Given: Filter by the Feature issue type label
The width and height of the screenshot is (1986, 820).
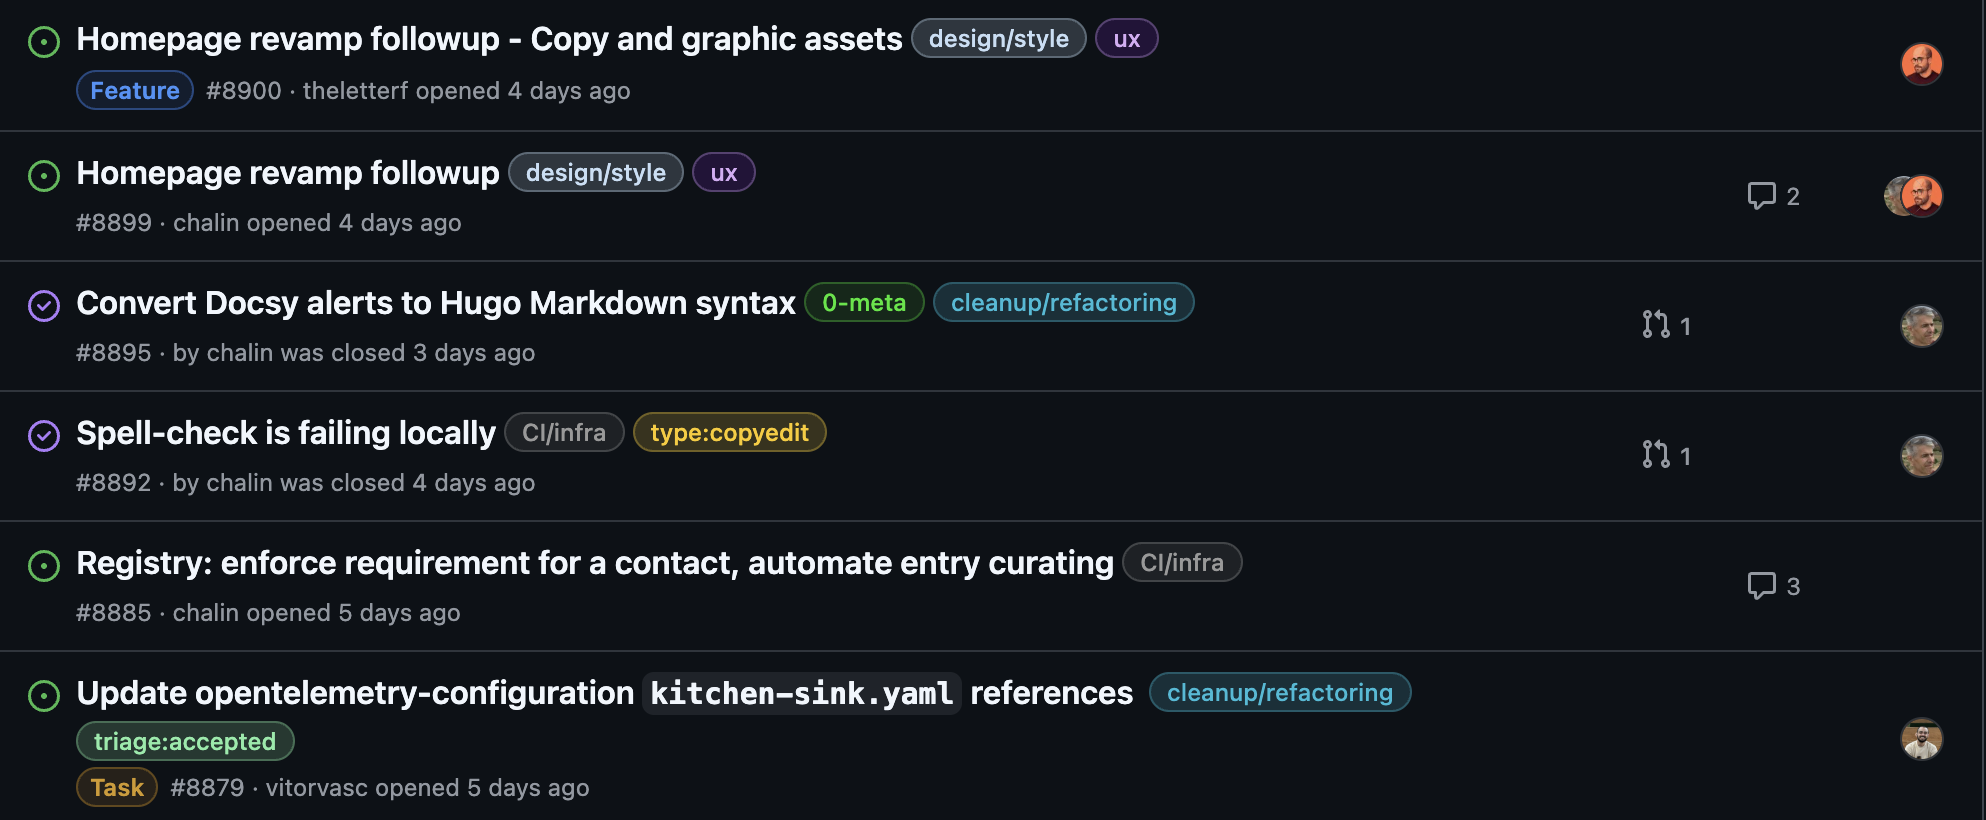Looking at the screenshot, I should 135,91.
